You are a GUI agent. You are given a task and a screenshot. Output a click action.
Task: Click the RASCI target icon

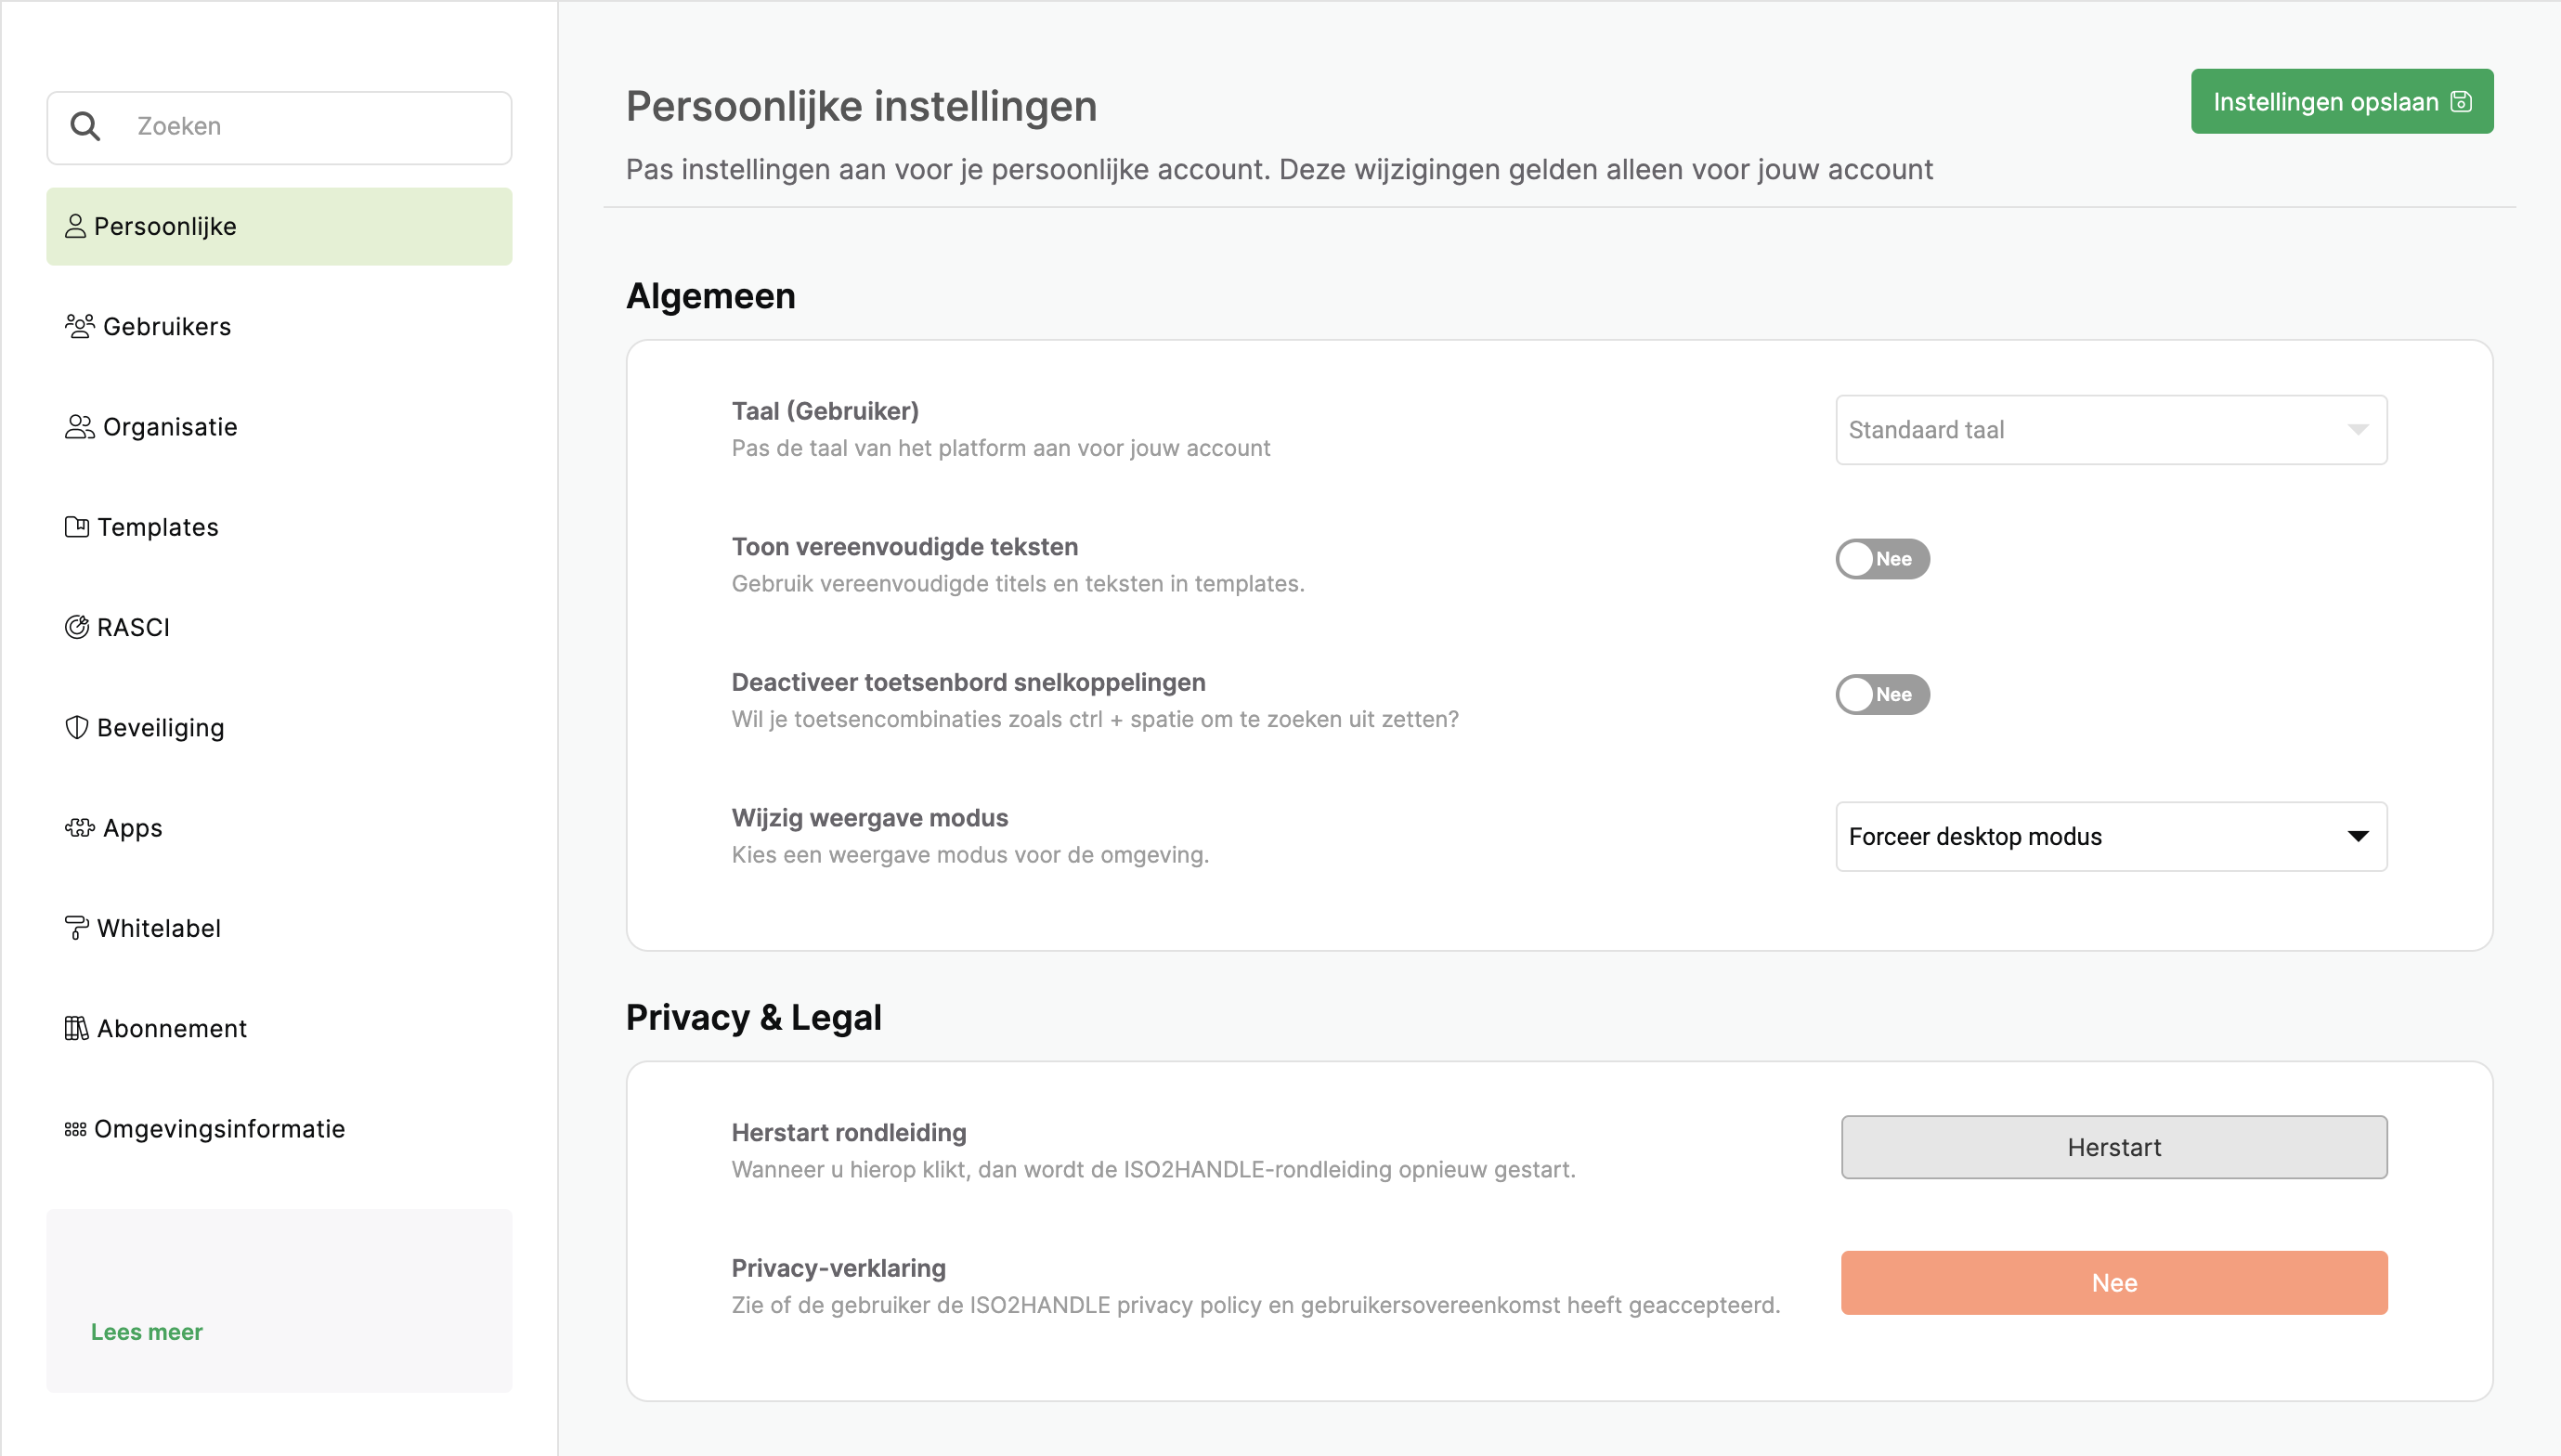tap(77, 627)
